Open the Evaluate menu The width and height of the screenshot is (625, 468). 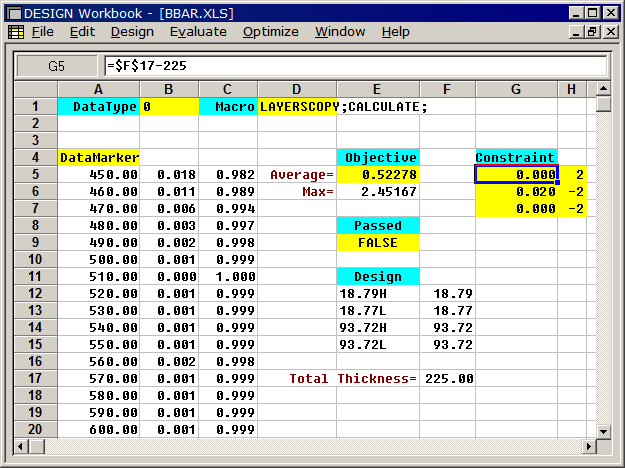click(198, 31)
